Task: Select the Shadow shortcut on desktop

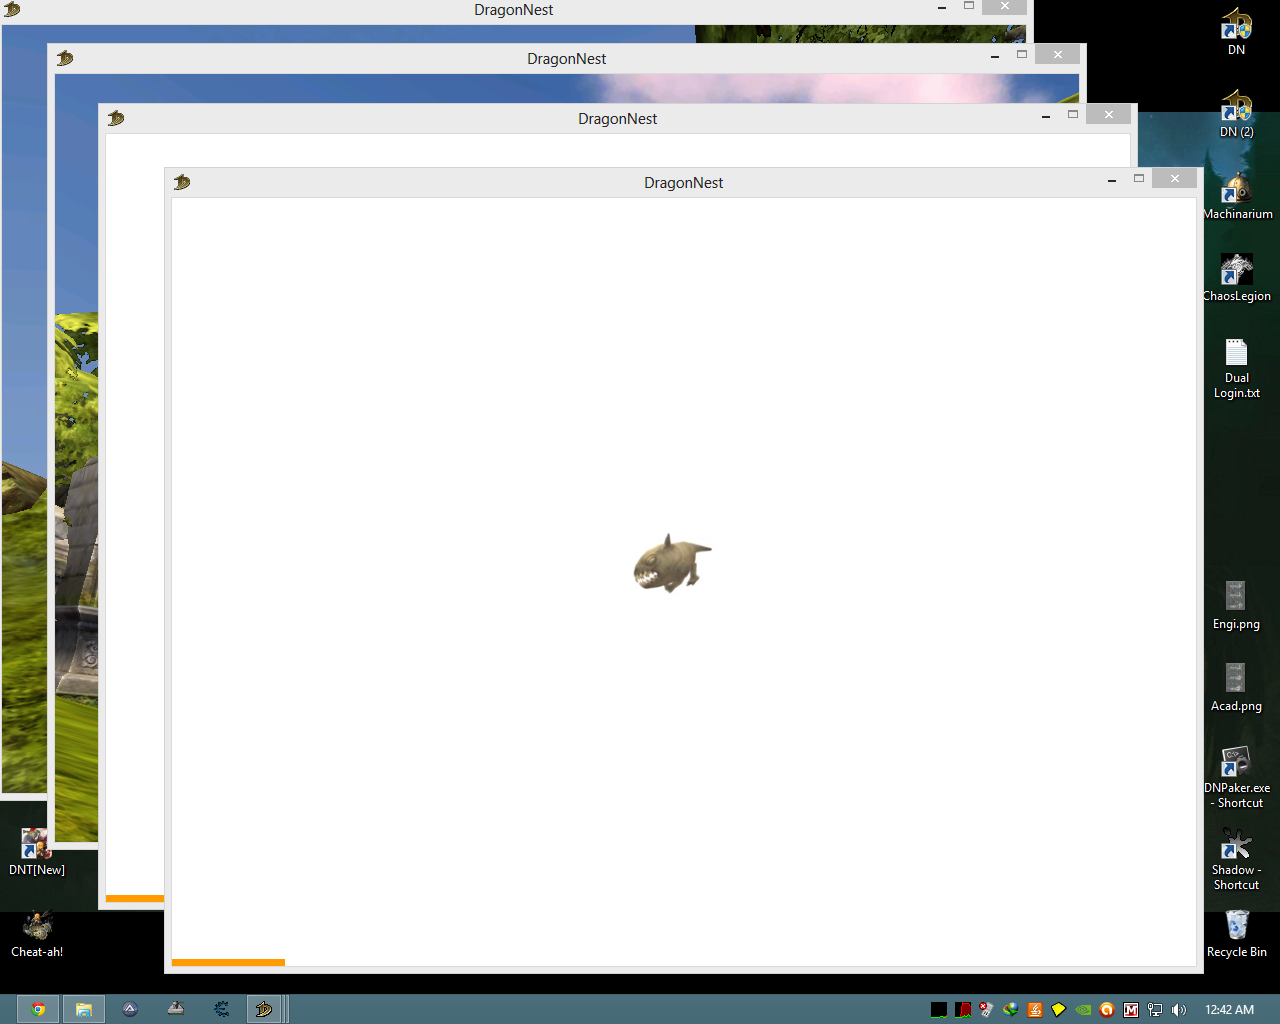Action: (x=1237, y=859)
